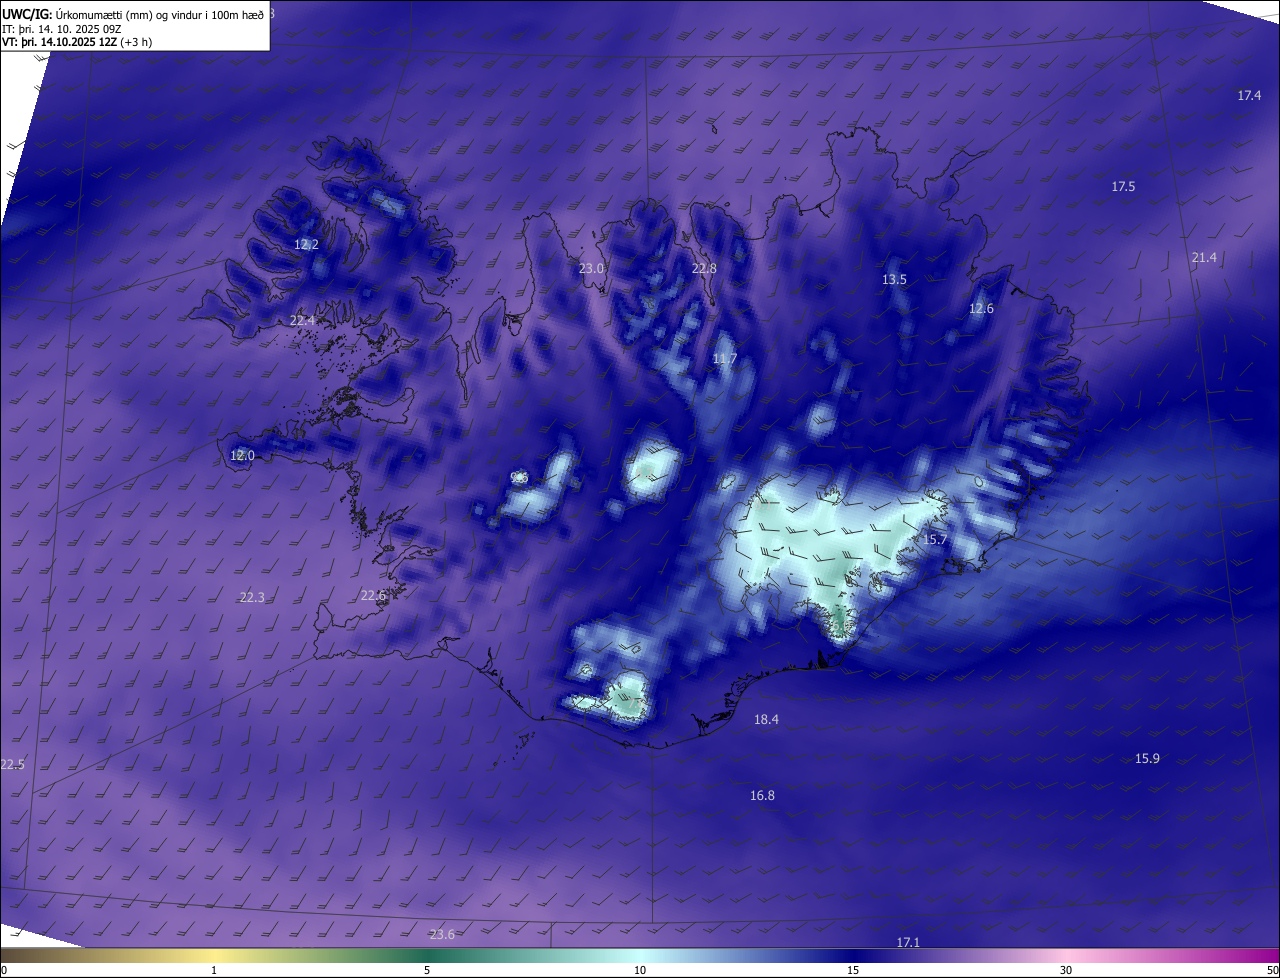Click the VT 12Z (+3 h) valid time text
Image resolution: width=1280 pixels, height=978 pixels.
click(x=77, y=42)
